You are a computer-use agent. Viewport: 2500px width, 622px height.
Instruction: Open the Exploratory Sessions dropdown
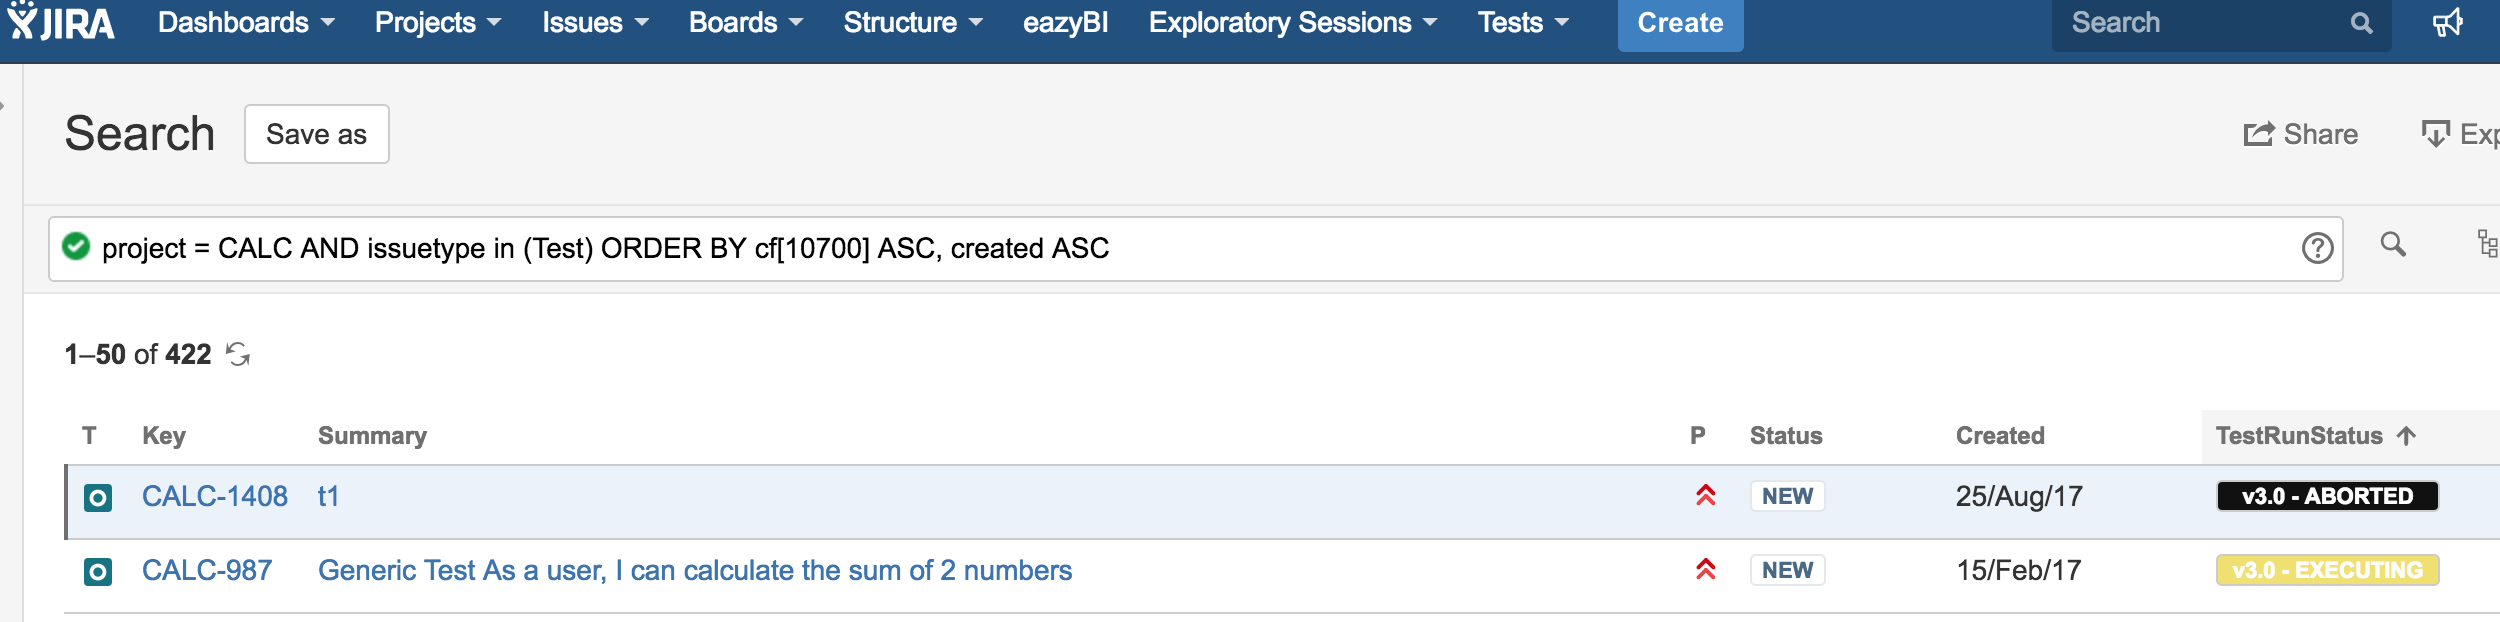coord(1293,22)
